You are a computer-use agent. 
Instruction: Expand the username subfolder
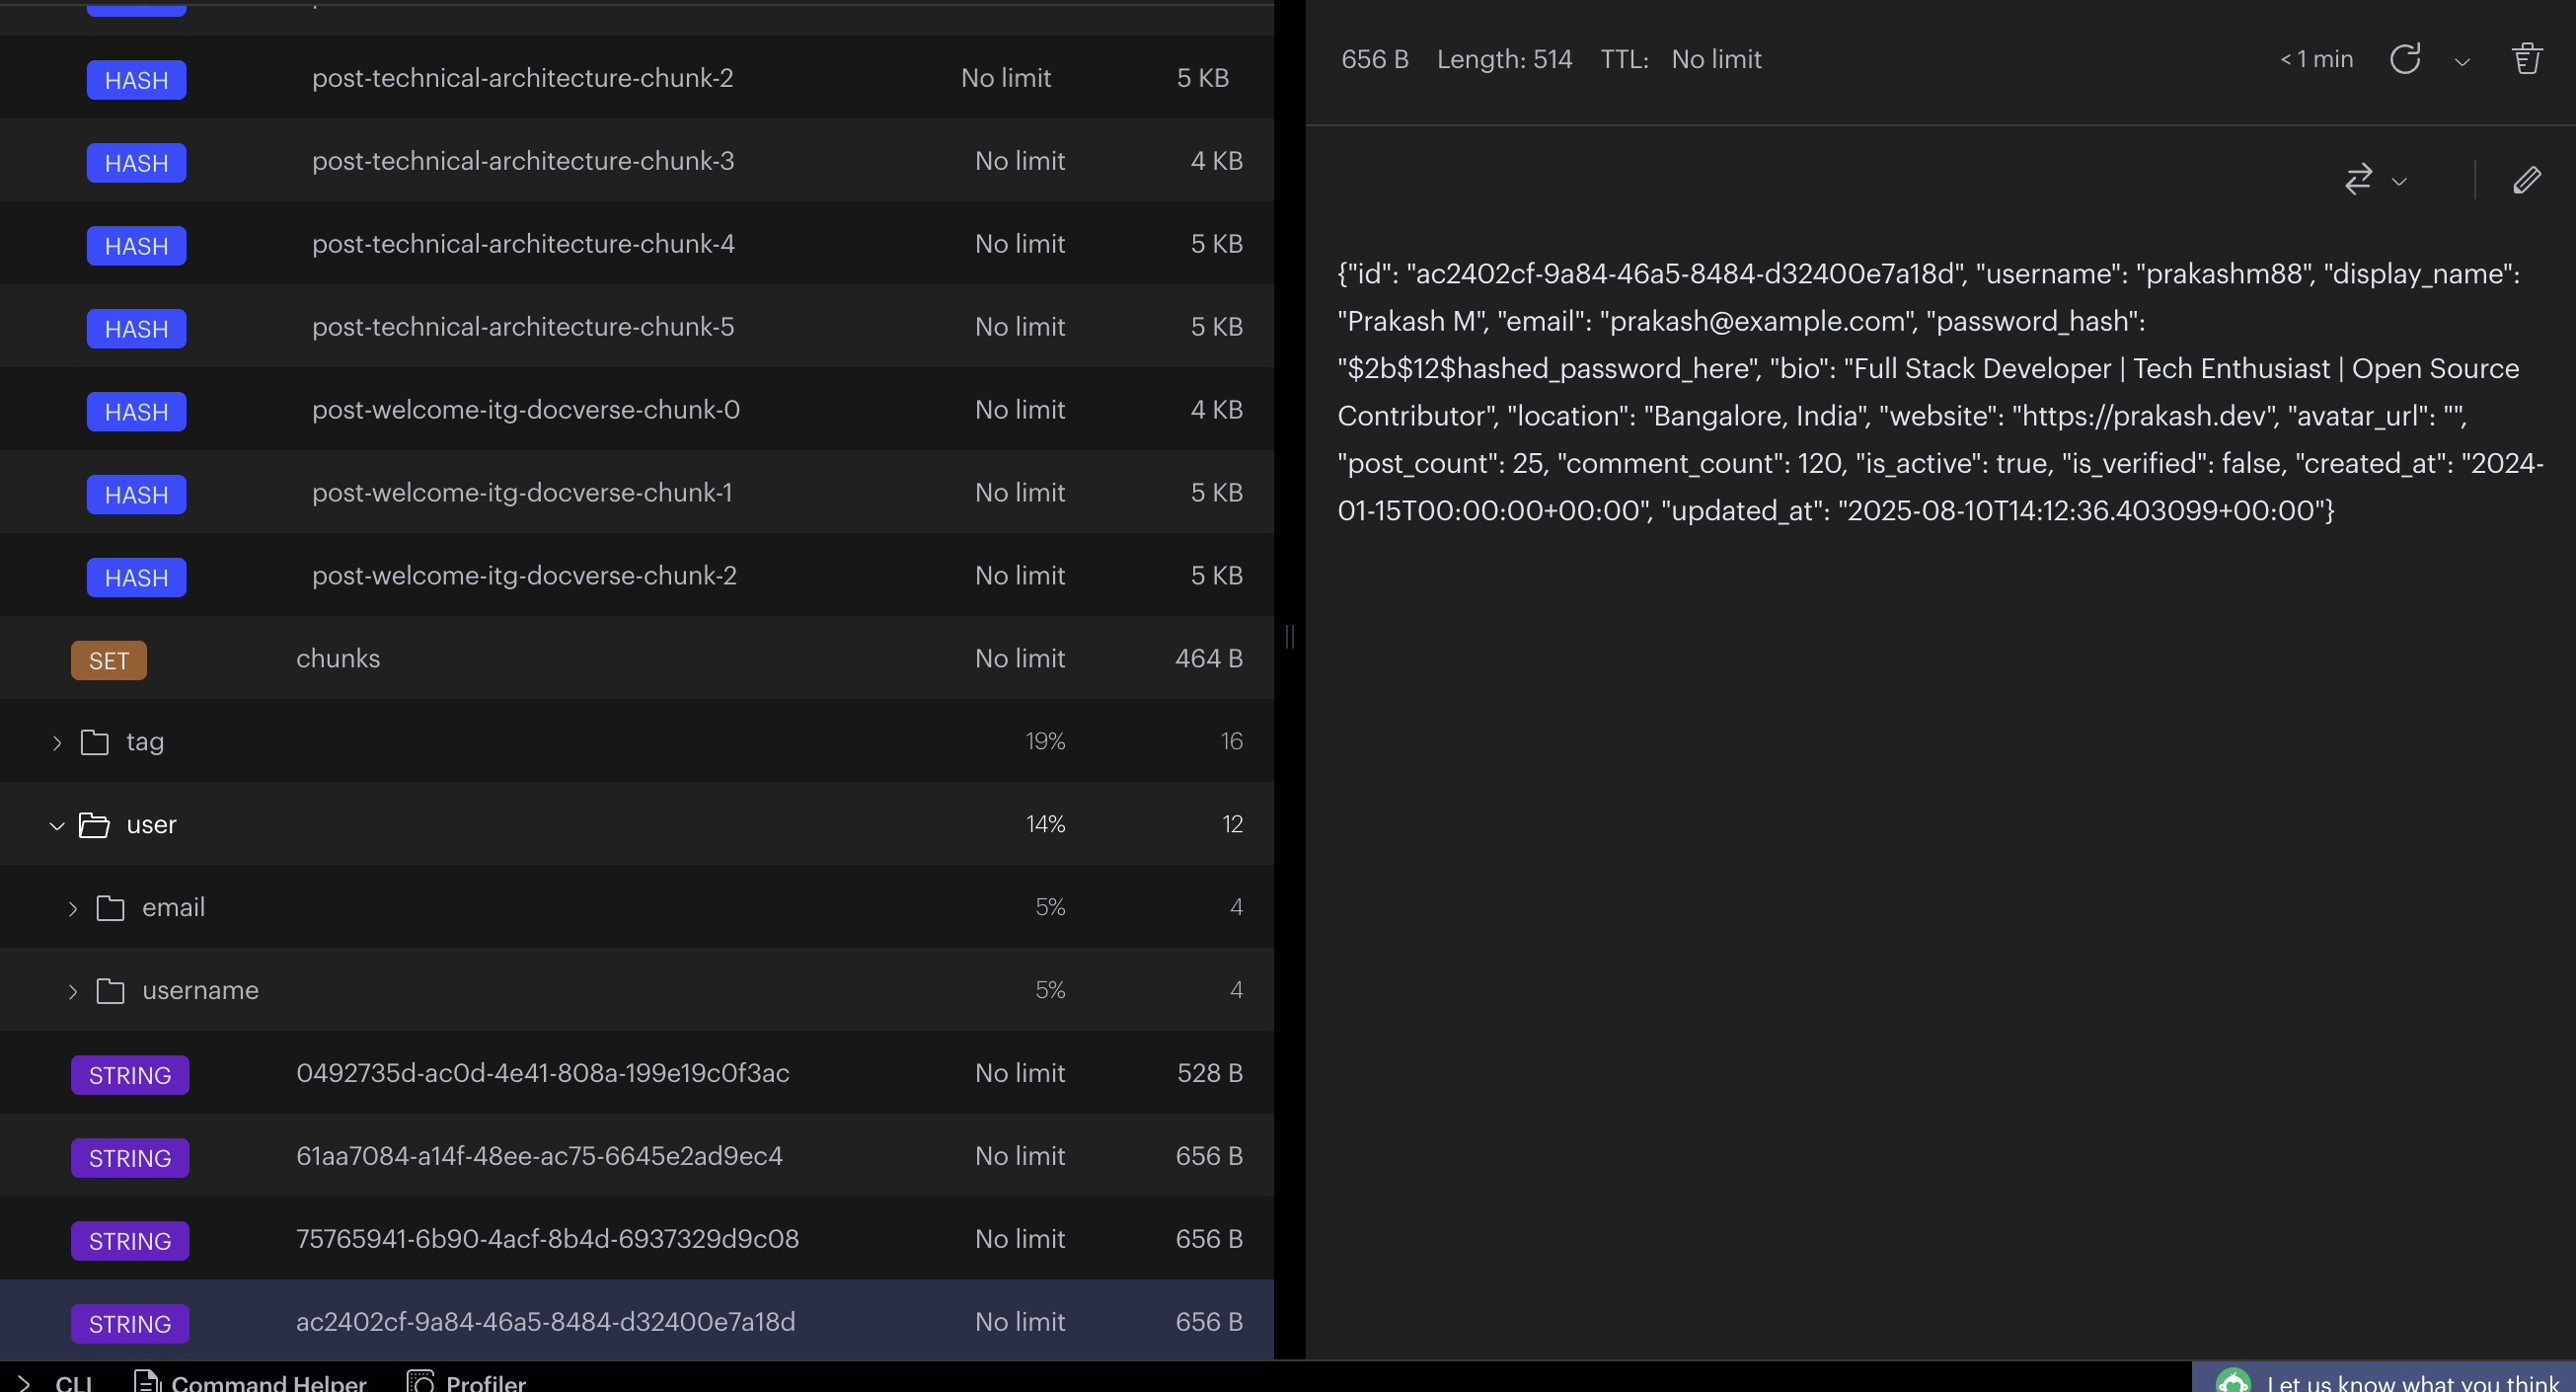(72, 991)
